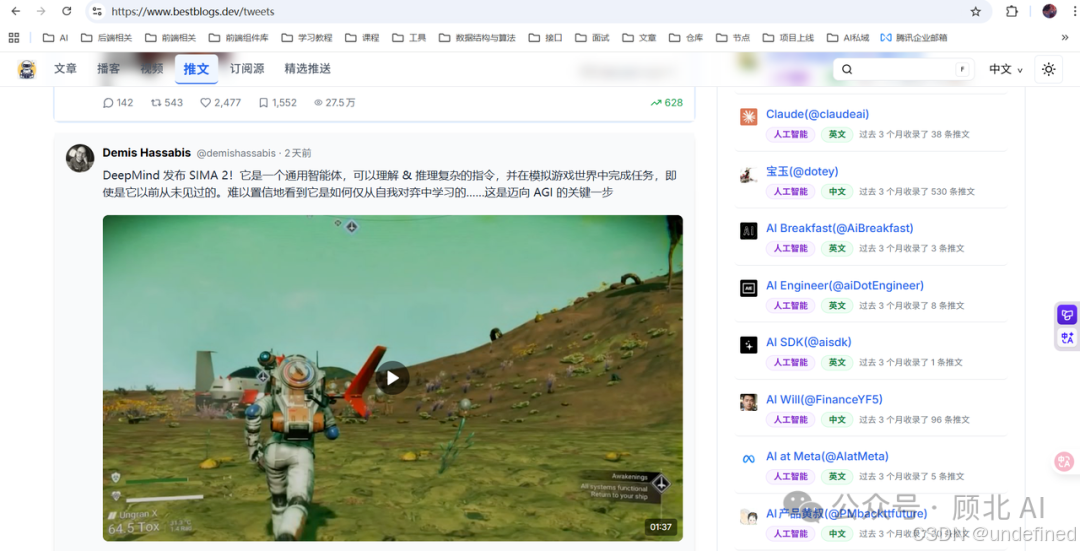Click the AI SDK sparkle icon
The width and height of the screenshot is (1080, 551).
point(749,345)
